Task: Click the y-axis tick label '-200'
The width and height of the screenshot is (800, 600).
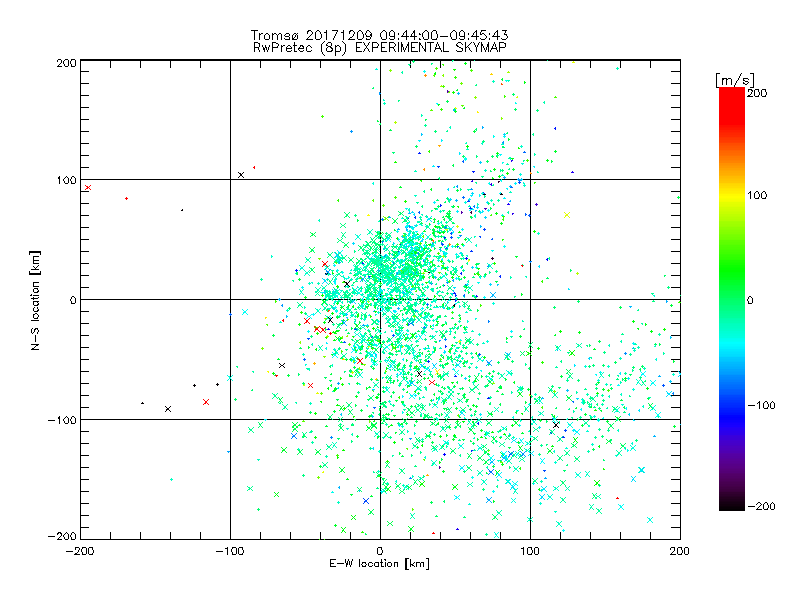Action: point(62,536)
